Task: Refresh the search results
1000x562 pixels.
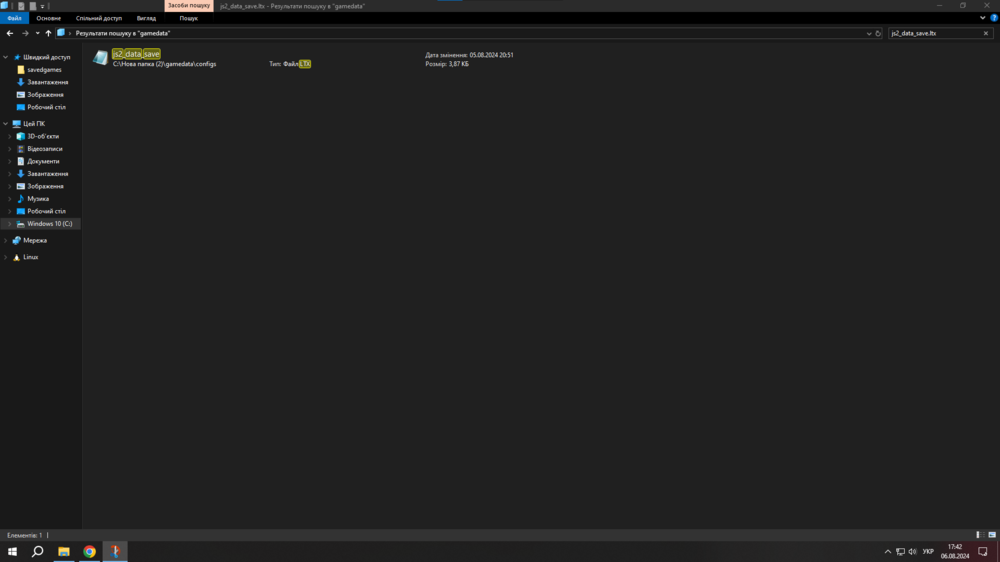Action: click(x=878, y=33)
